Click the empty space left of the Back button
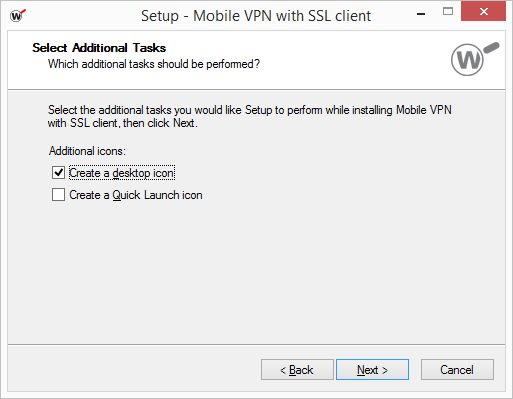Screen dimensions: 513x399 pos(133,370)
